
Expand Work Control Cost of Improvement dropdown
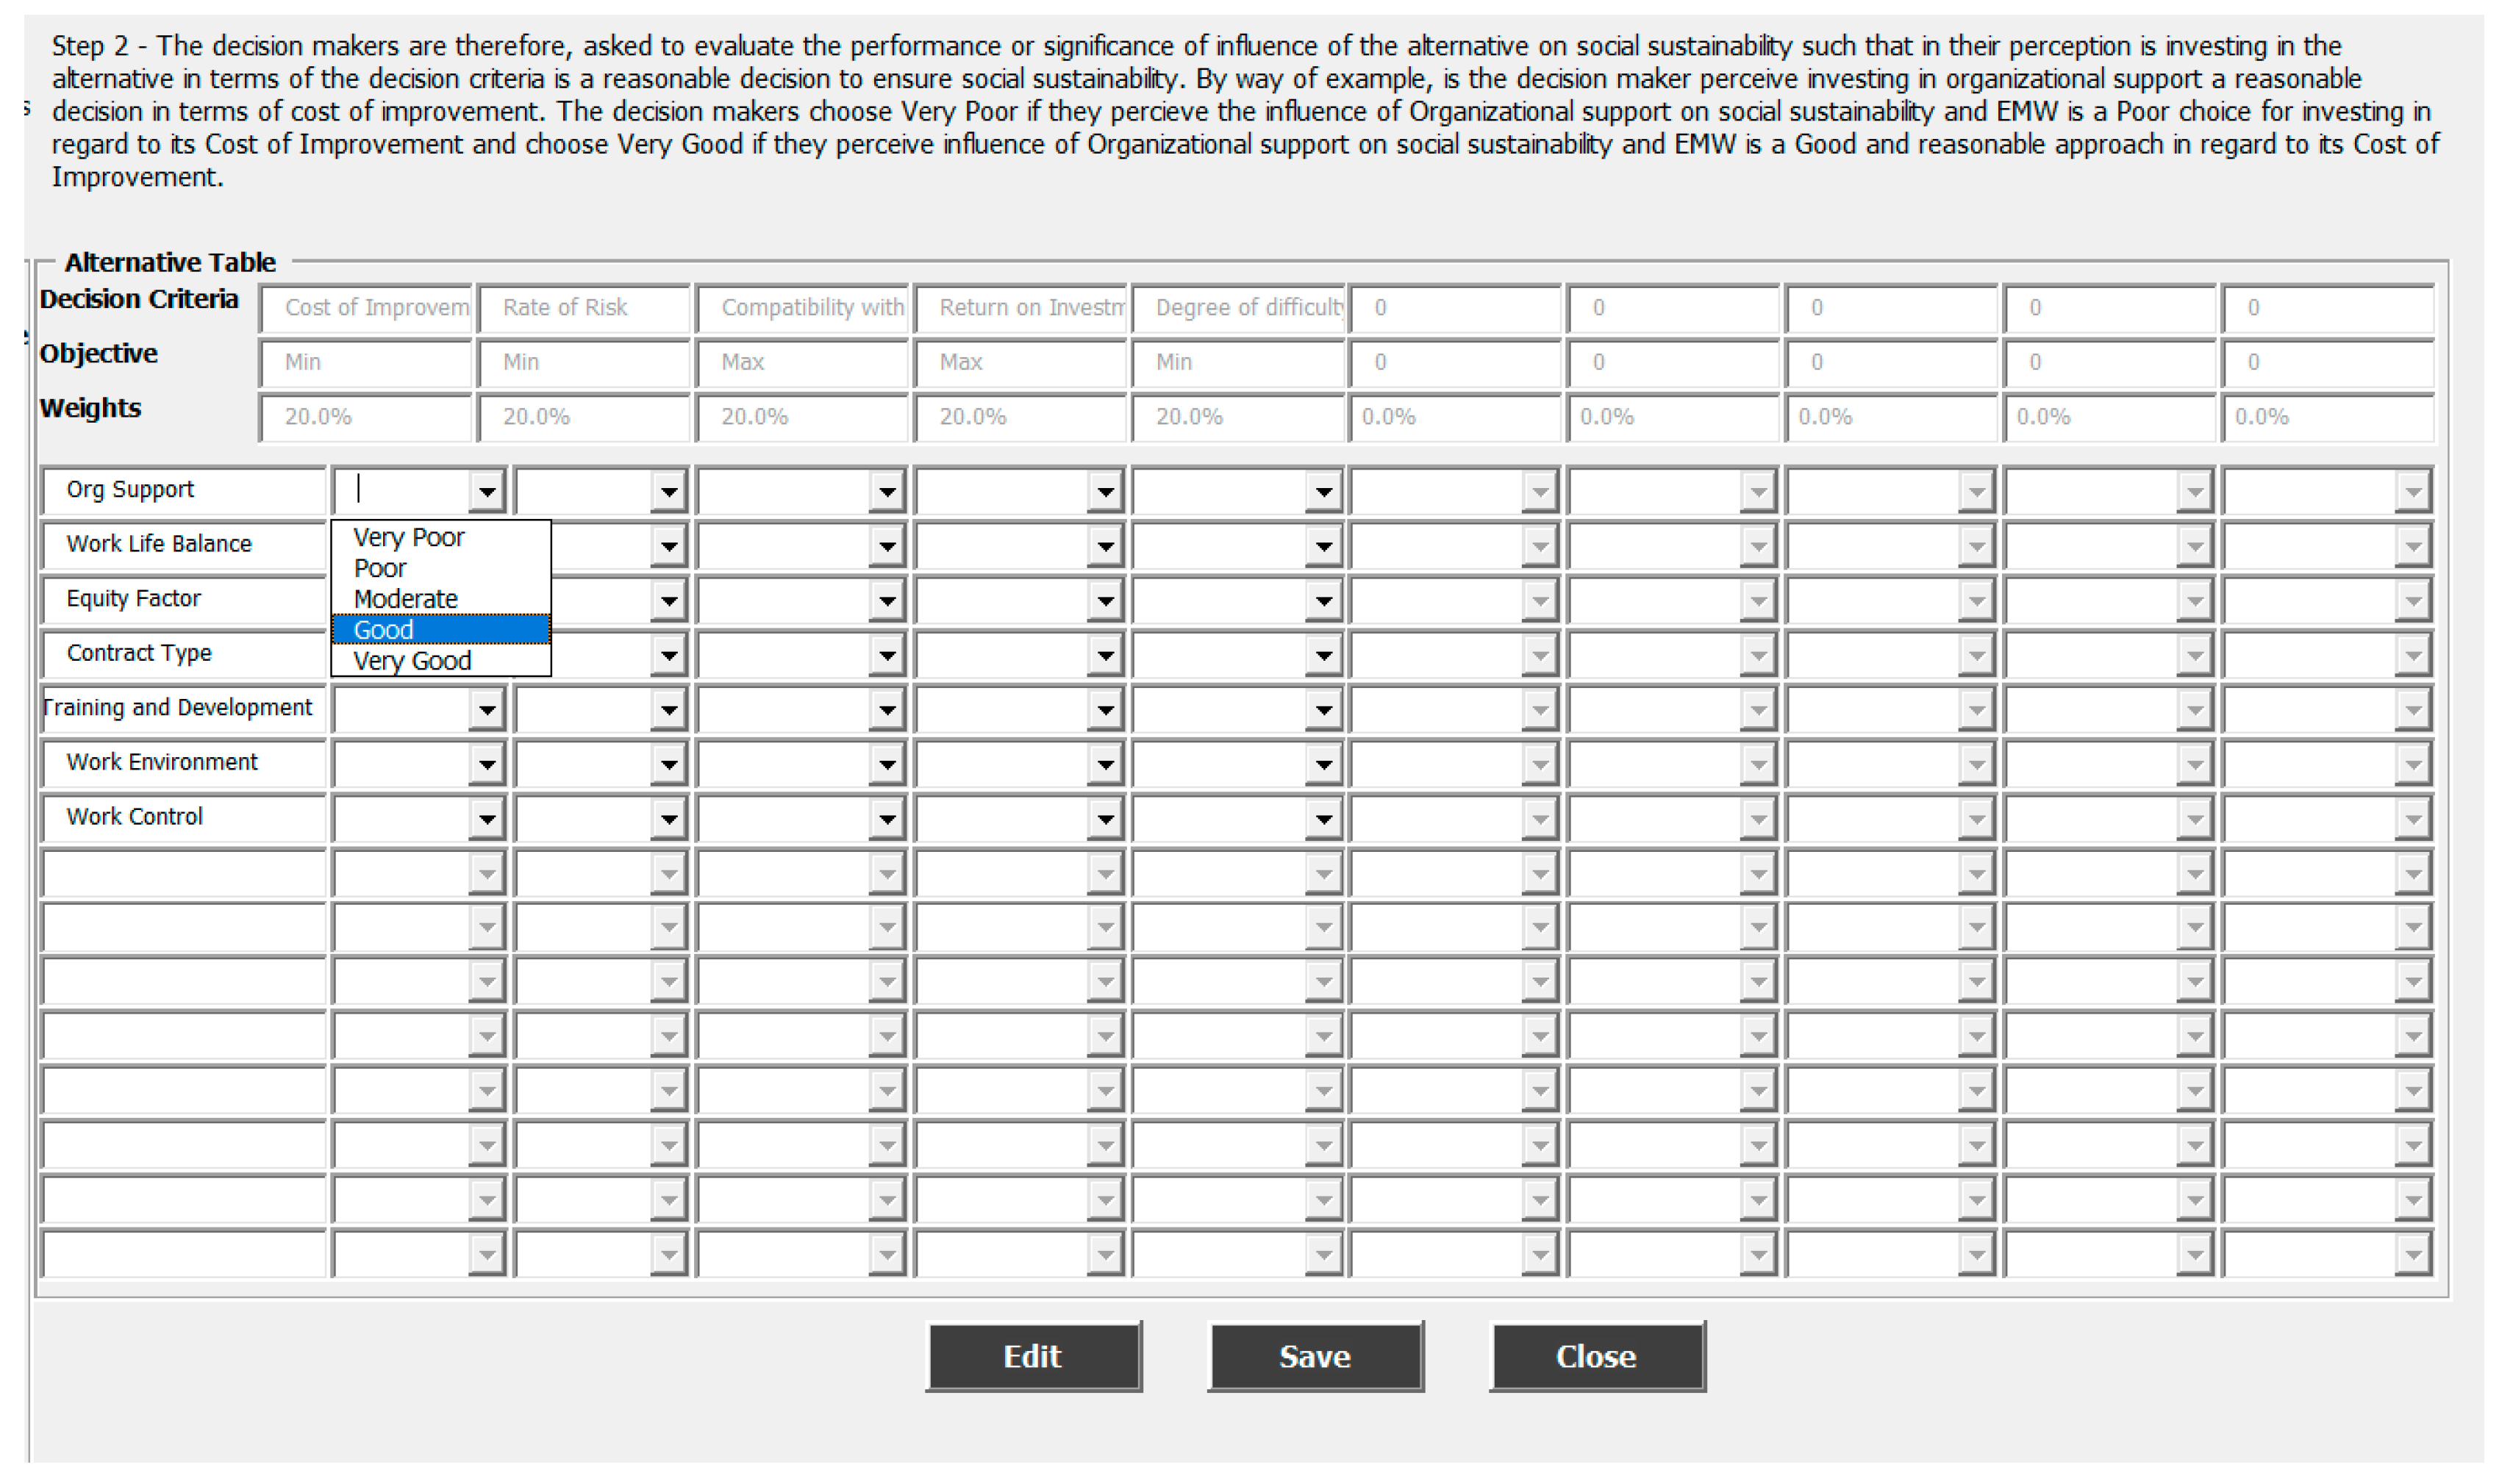click(x=486, y=819)
